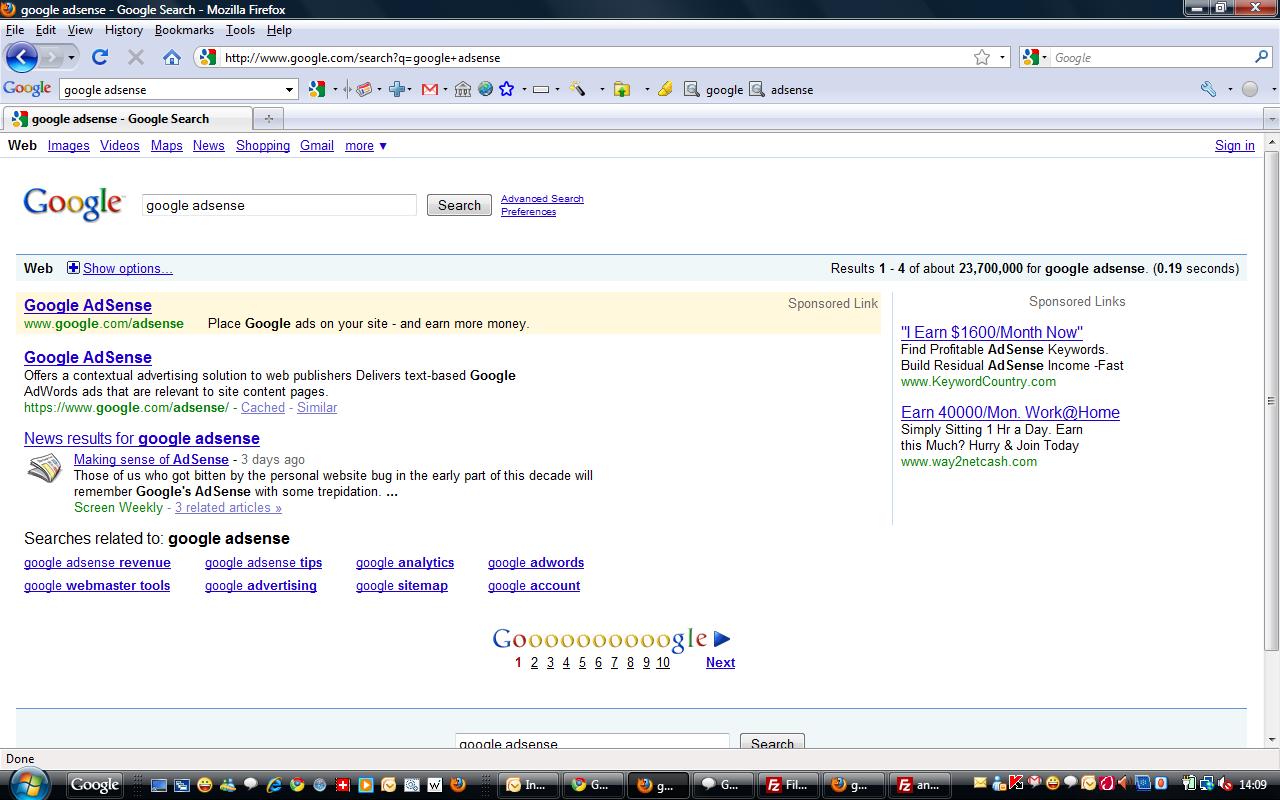Image resolution: width=1280 pixels, height=800 pixels.
Task: Open a new tab with the plus button
Action: pos(268,118)
